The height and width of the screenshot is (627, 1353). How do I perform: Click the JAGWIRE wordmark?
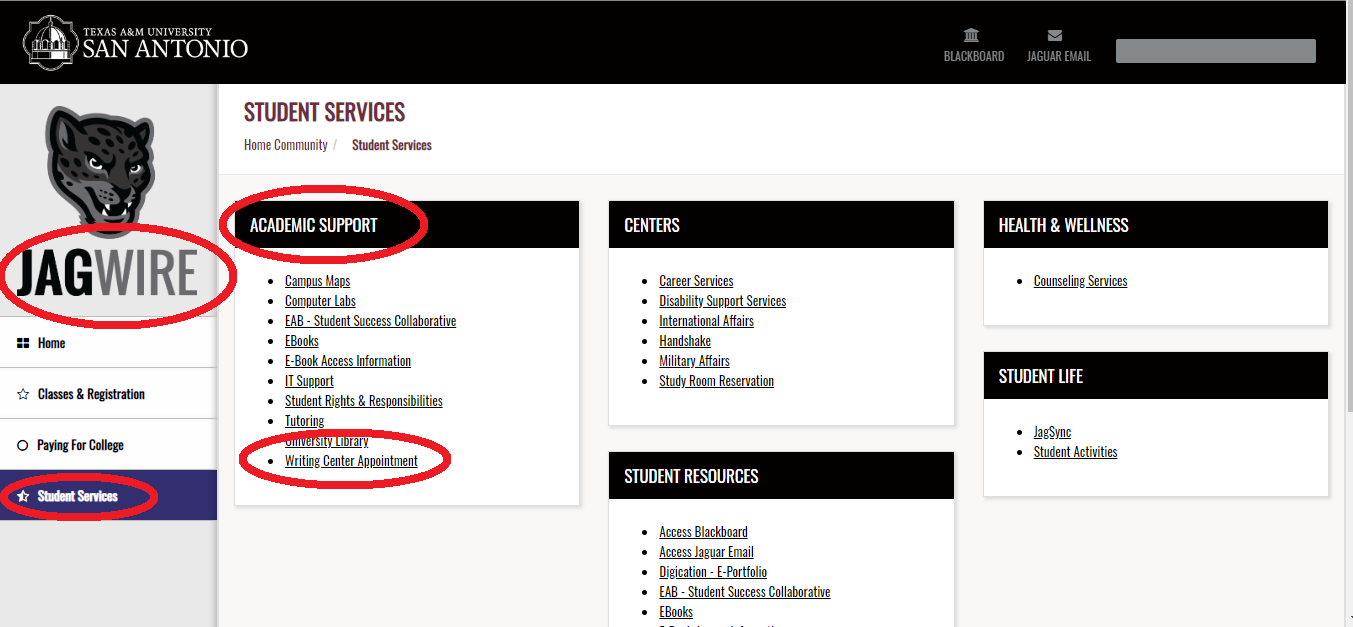coord(107,273)
